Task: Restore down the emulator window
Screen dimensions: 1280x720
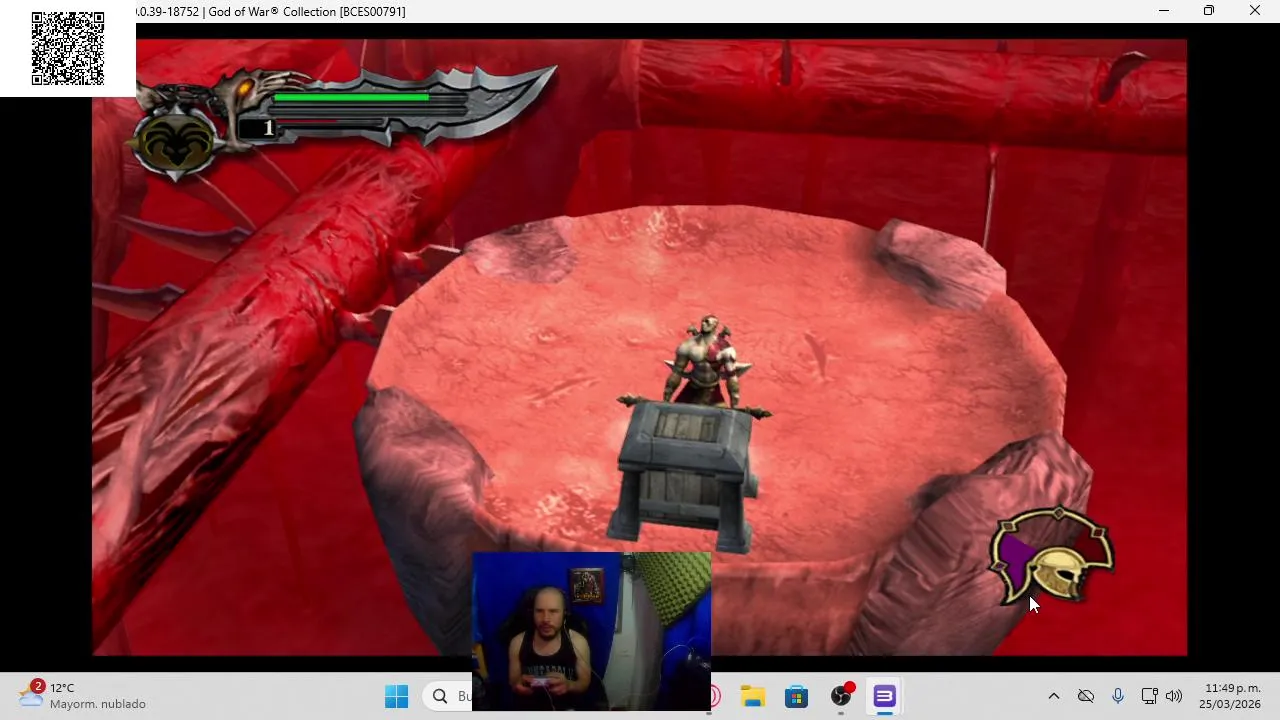Action: (1209, 11)
